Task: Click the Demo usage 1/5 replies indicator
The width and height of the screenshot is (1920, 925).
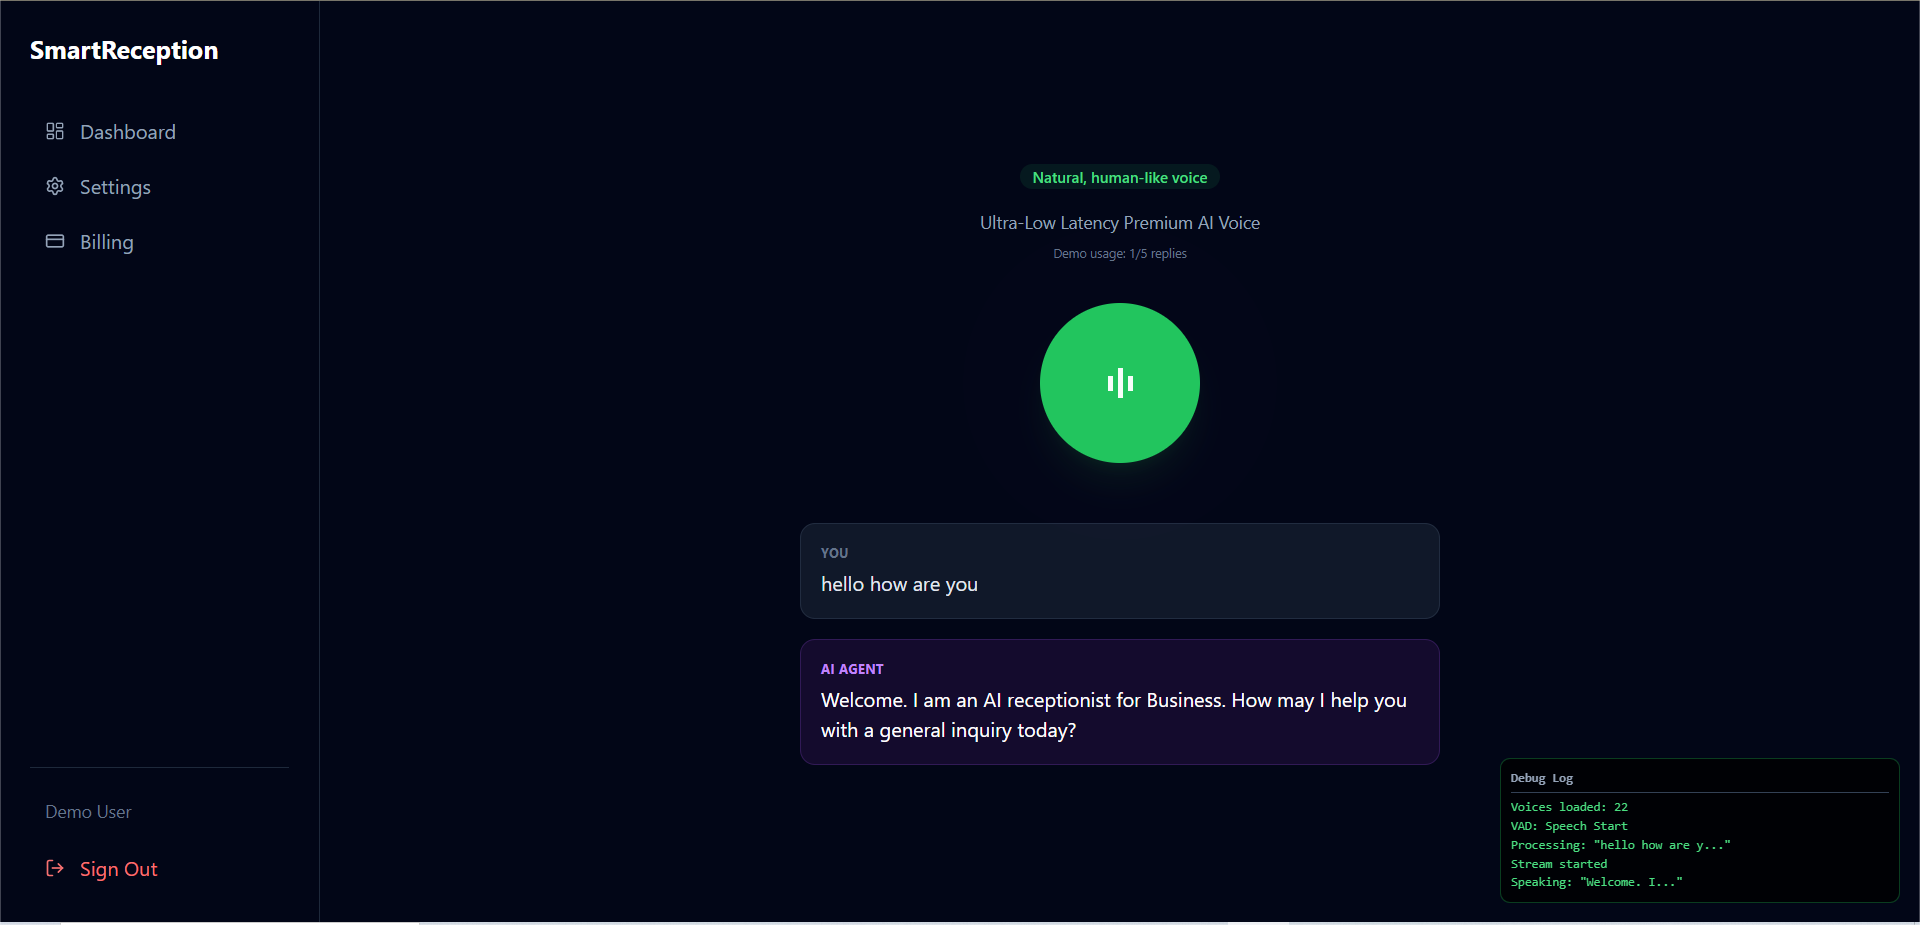Action: pyautogui.click(x=1119, y=253)
